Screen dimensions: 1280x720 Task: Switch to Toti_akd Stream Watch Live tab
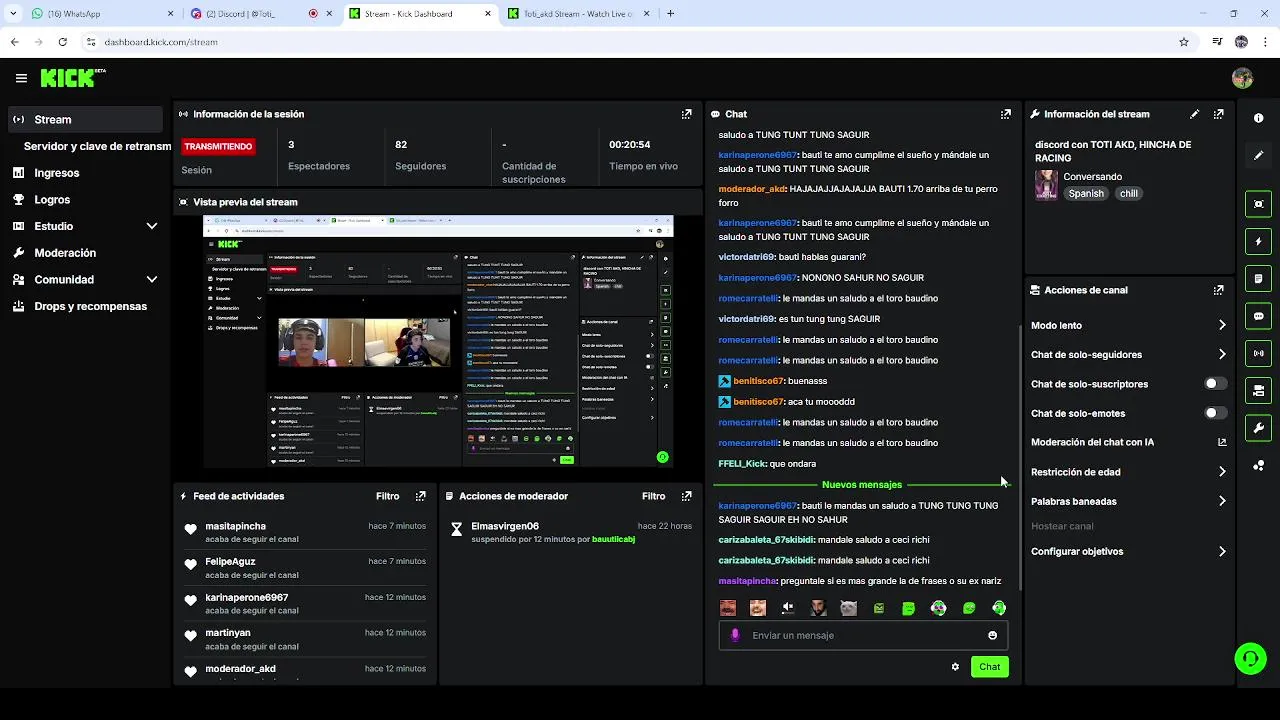(x=578, y=14)
